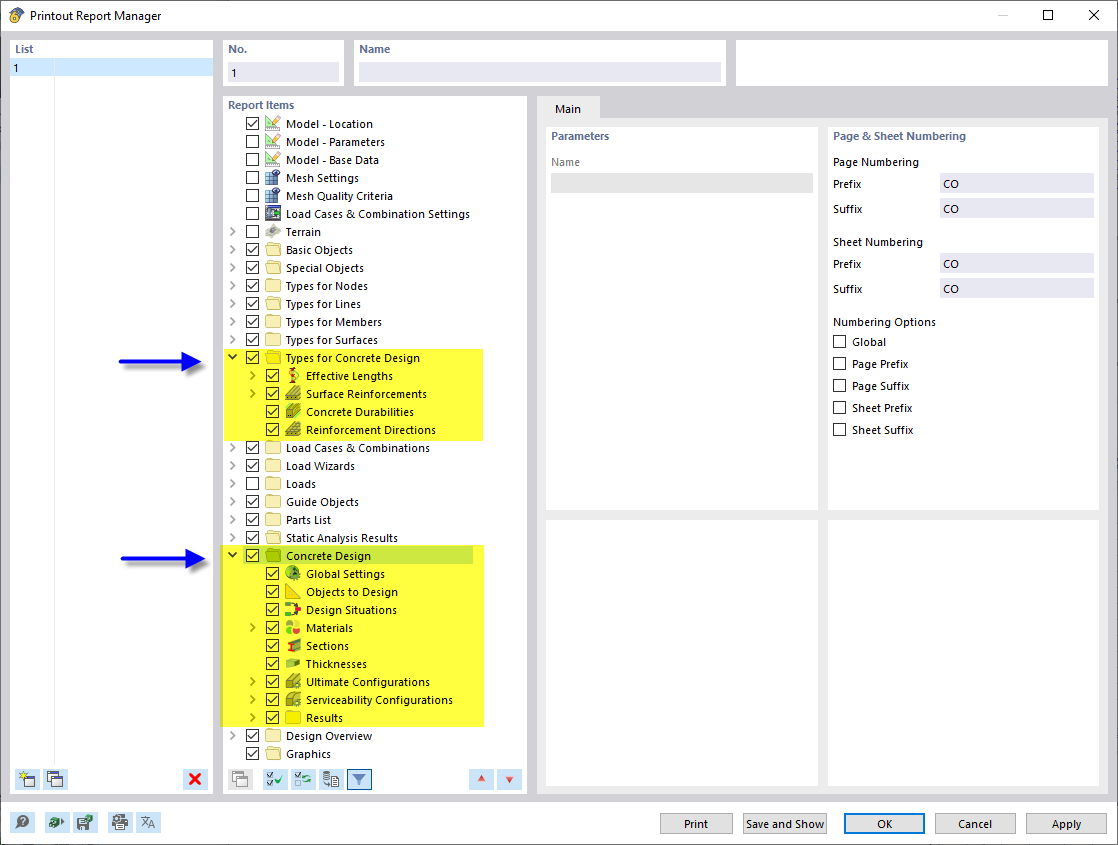The image size is (1118, 845).
Task: Activate the filter icon in Report Items toolbar
Action: pyautogui.click(x=358, y=778)
